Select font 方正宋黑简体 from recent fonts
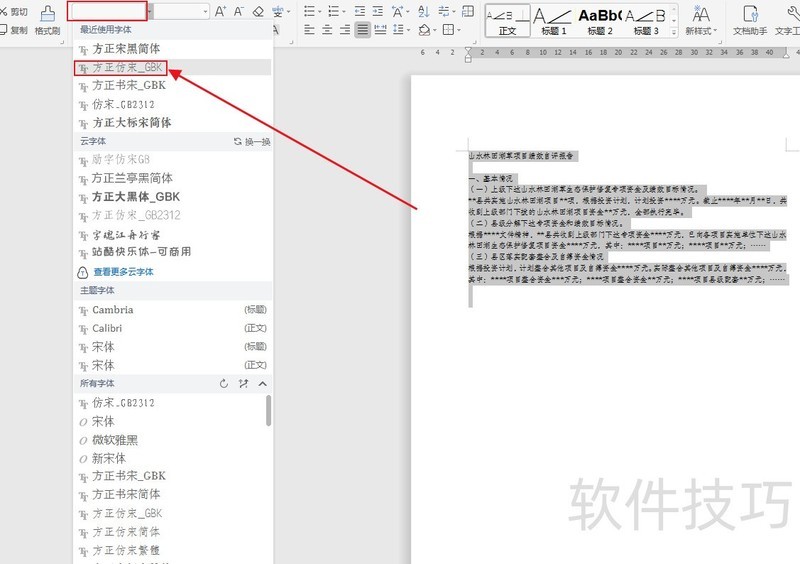800x564 pixels. click(x=173, y=49)
